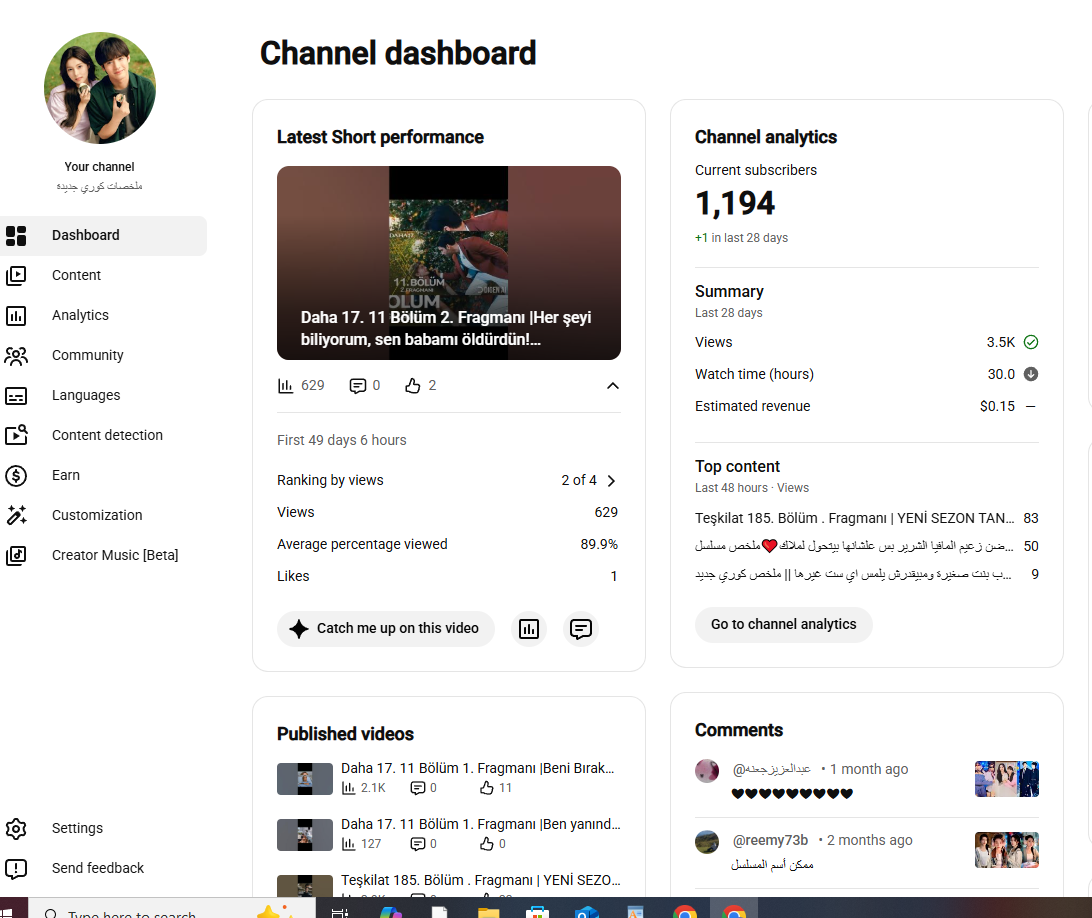1092x918 pixels.
Task: Open video analytics icon button
Action: [529, 629]
